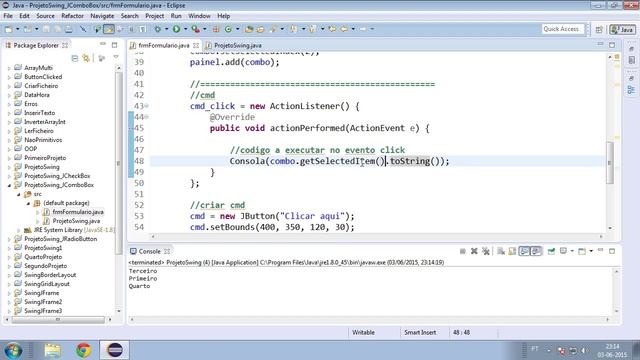Toggle Link with Editor in Package Explorer
Image resolution: width=640 pixels, height=360 pixels.
coord(86,58)
